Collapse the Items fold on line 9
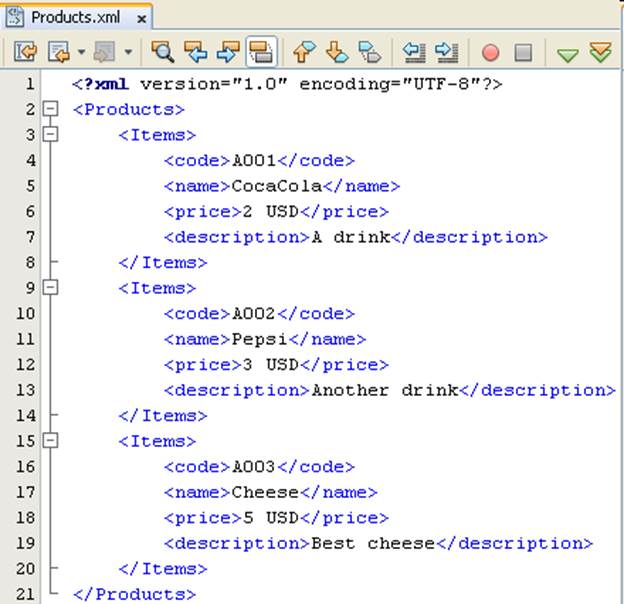The width and height of the screenshot is (624, 604). 51,287
